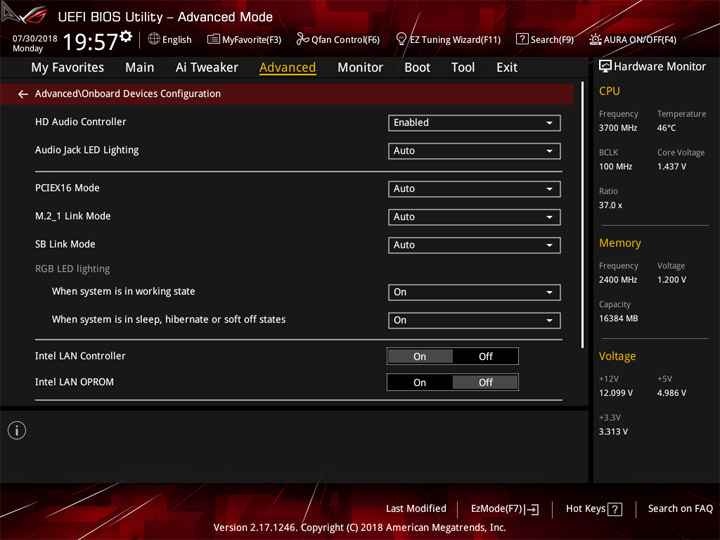This screenshot has width=720, height=540.
Task: Click the Search(F9) question mark icon
Action: pos(522,39)
